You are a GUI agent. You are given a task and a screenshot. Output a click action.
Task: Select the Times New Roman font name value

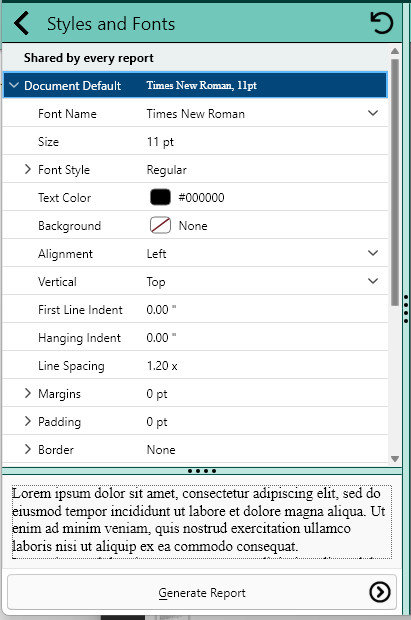point(195,114)
